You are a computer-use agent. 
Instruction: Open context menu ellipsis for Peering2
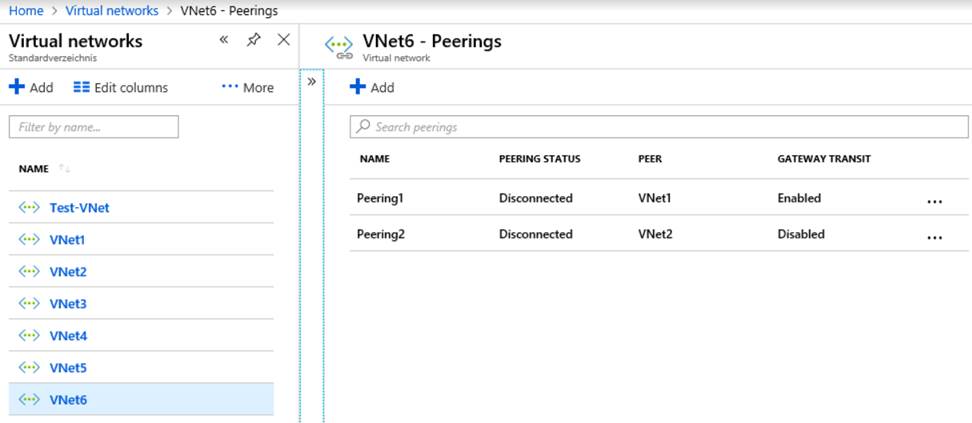tap(935, 238)
